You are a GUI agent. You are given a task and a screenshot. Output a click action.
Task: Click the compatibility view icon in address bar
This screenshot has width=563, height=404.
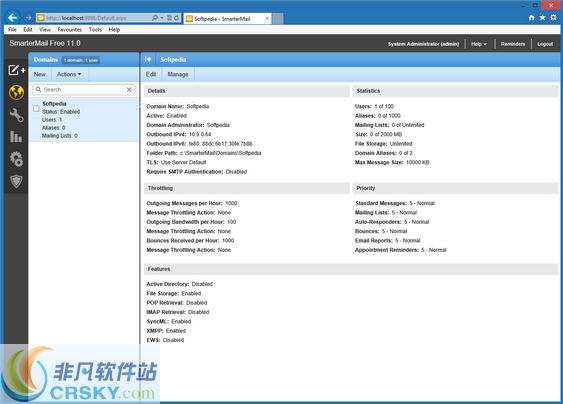169,18
